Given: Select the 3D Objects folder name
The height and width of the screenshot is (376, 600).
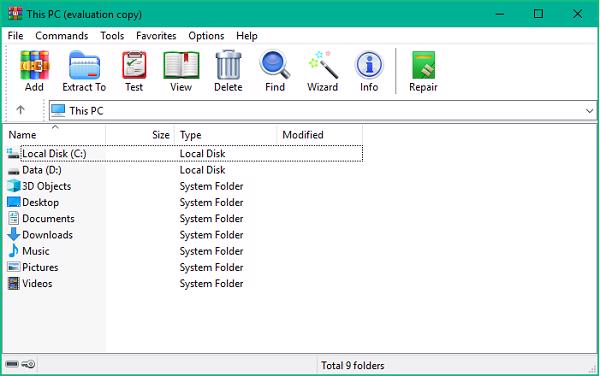Looking at the screenshot, I should tap(47, 186).
